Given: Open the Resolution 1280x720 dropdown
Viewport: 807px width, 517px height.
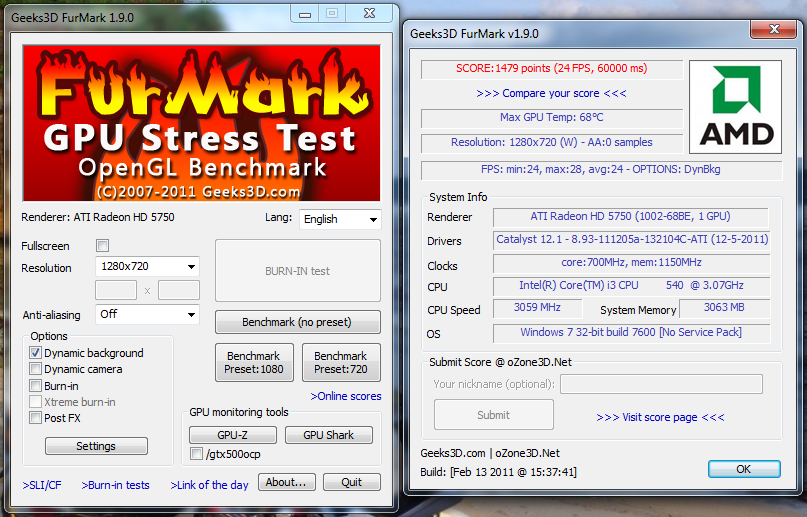Looking at the screenshot, I should (147, 266).
